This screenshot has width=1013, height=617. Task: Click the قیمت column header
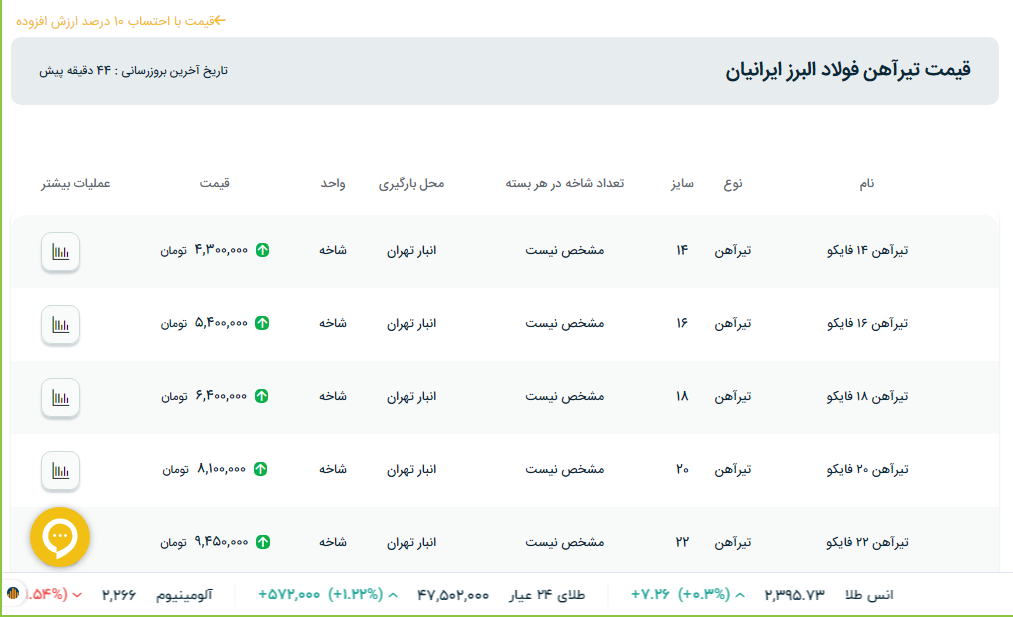pyautogui.click(x=214, y=184)
